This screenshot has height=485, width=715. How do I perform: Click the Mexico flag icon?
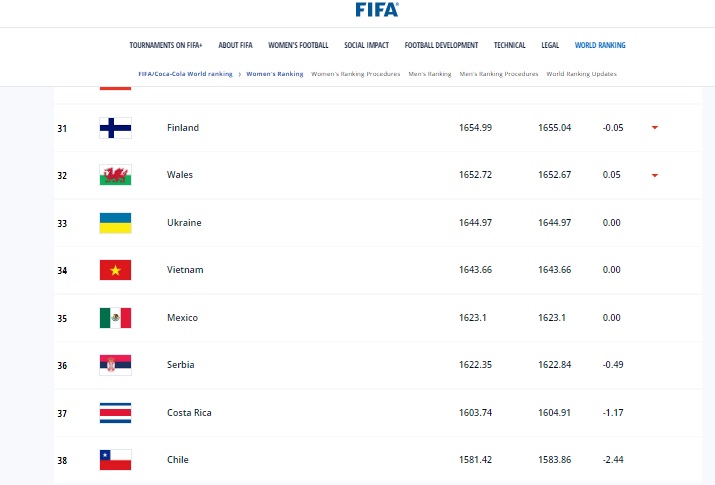coord(115,318)
